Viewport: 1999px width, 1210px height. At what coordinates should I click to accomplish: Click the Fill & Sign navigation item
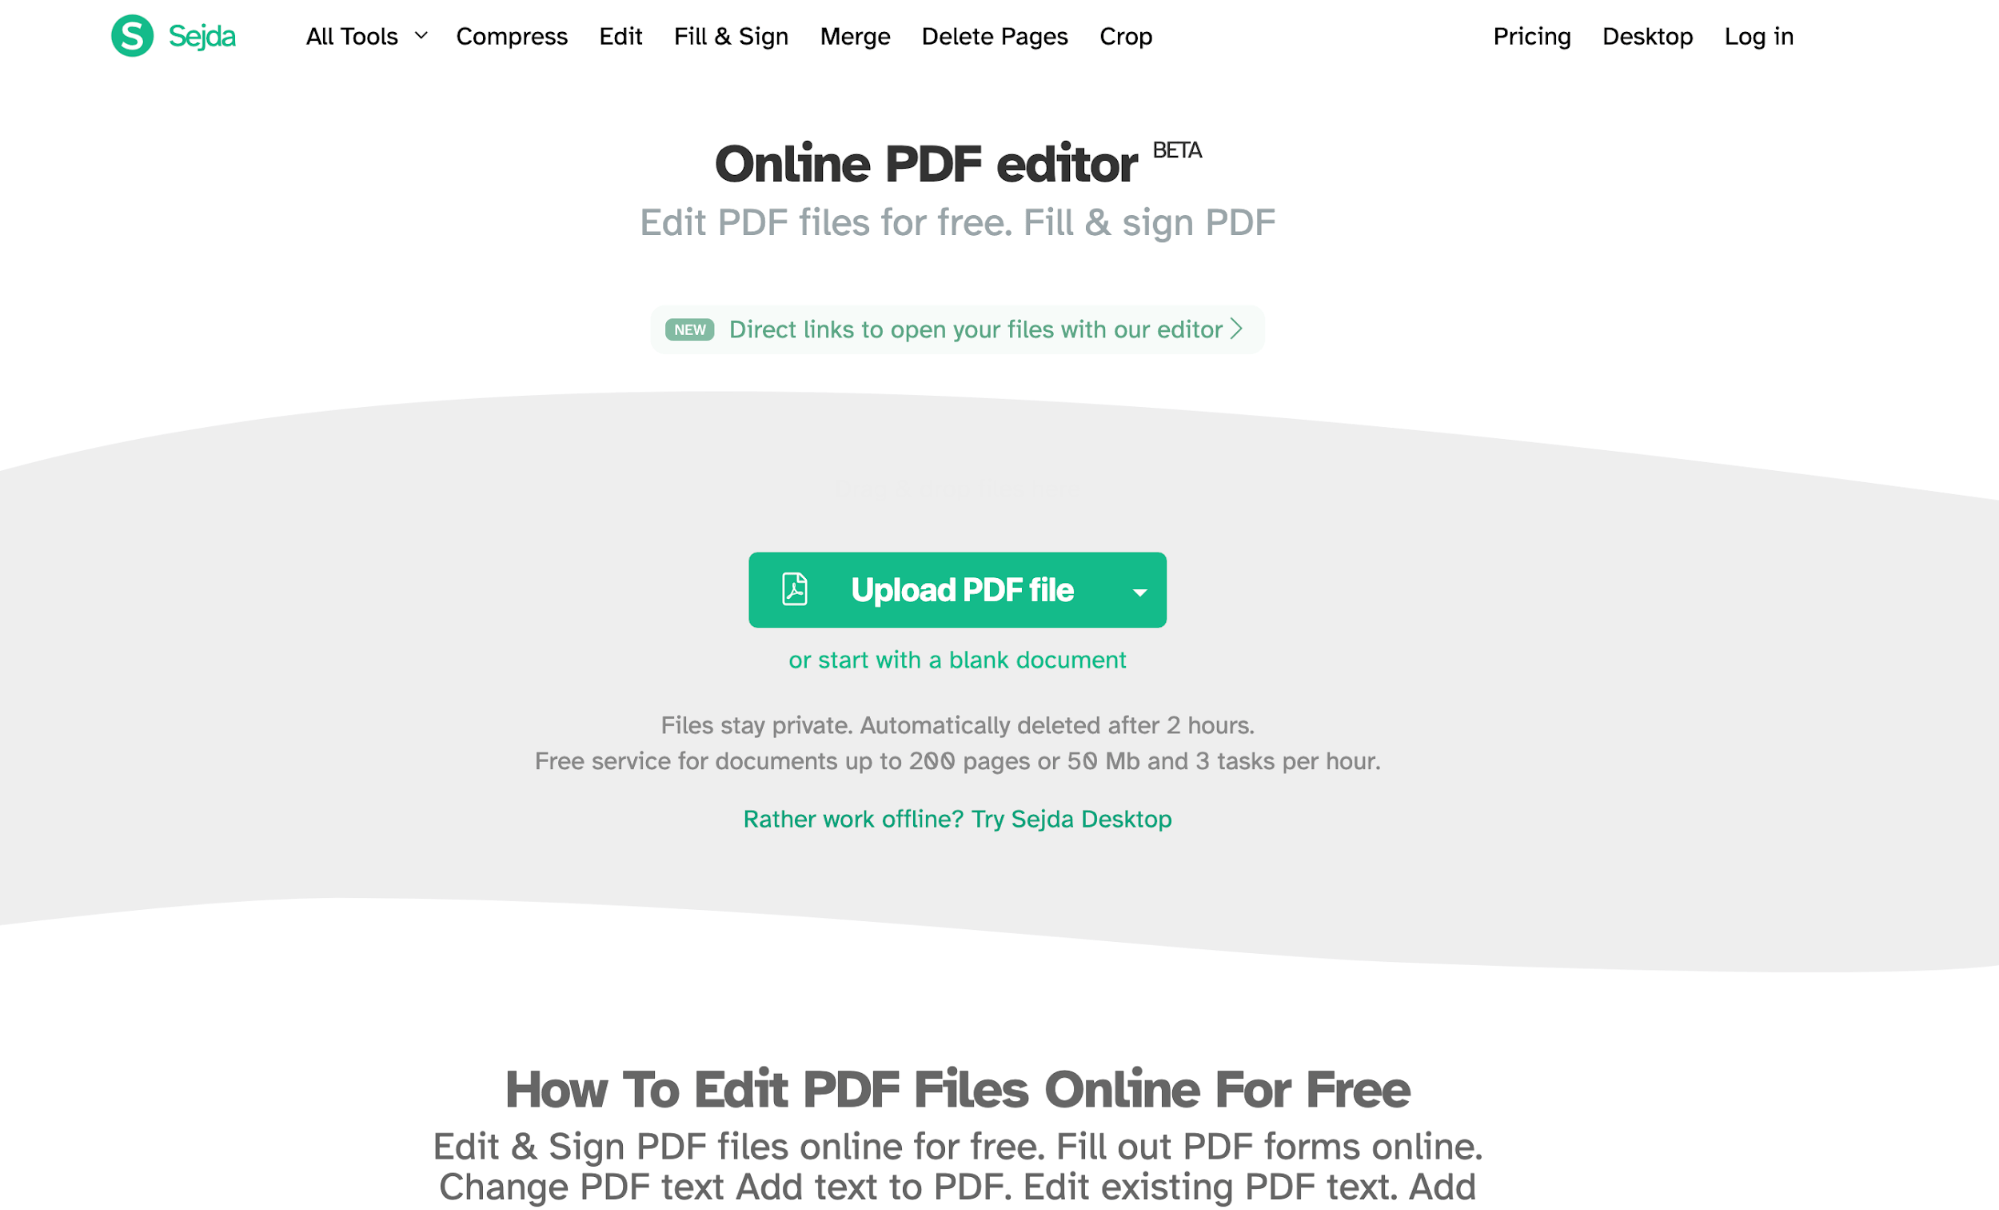click(x=731, y=36)
